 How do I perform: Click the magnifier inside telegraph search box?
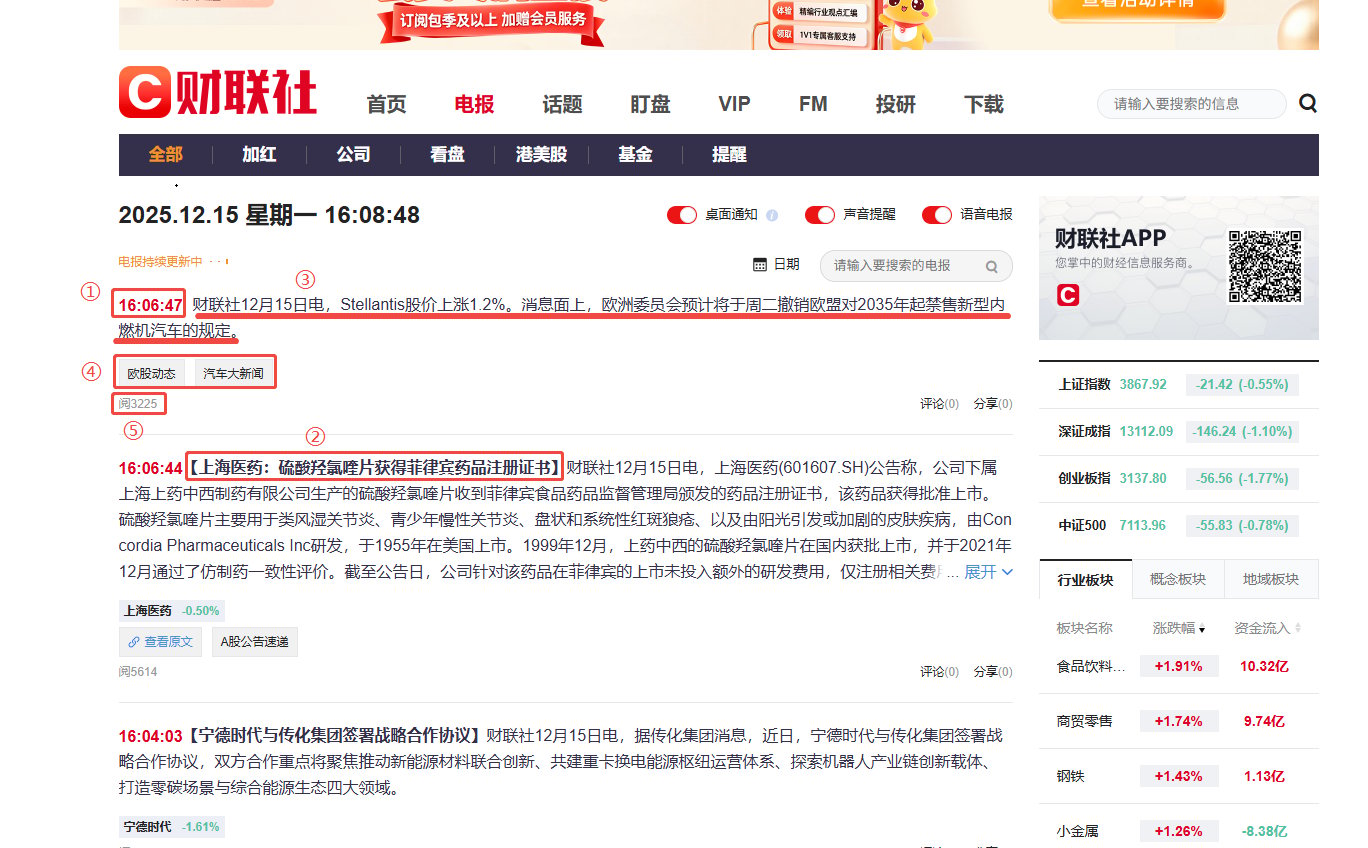coord(992,266)
